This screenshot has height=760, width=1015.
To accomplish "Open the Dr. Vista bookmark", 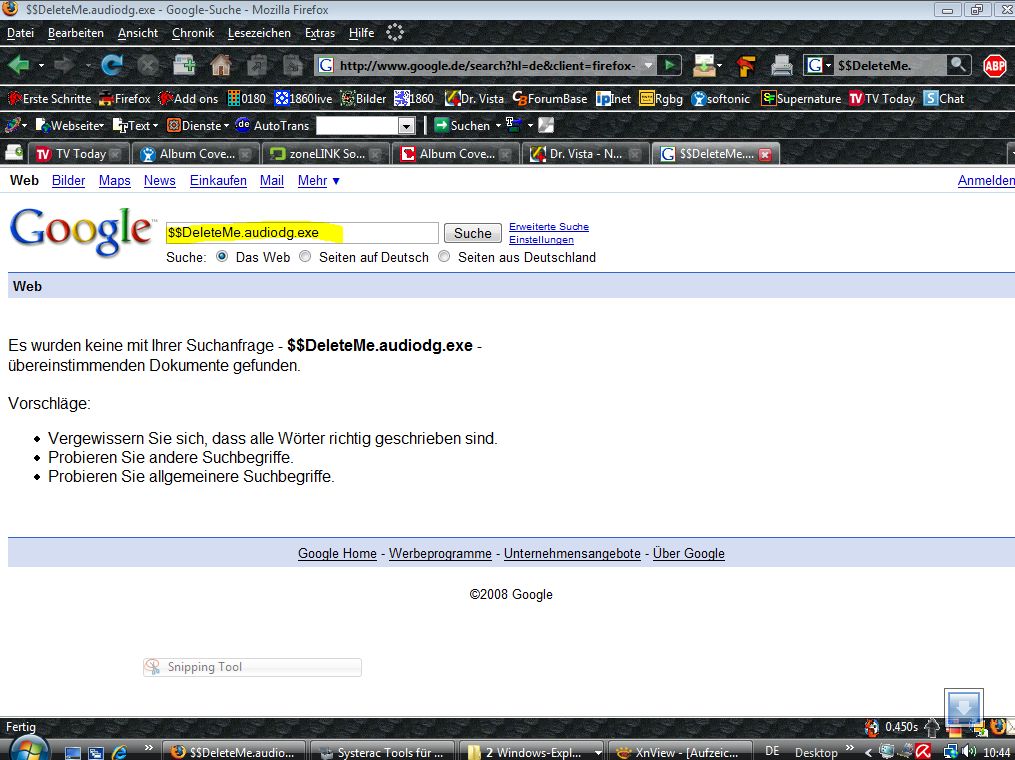I will coord(474,98).
